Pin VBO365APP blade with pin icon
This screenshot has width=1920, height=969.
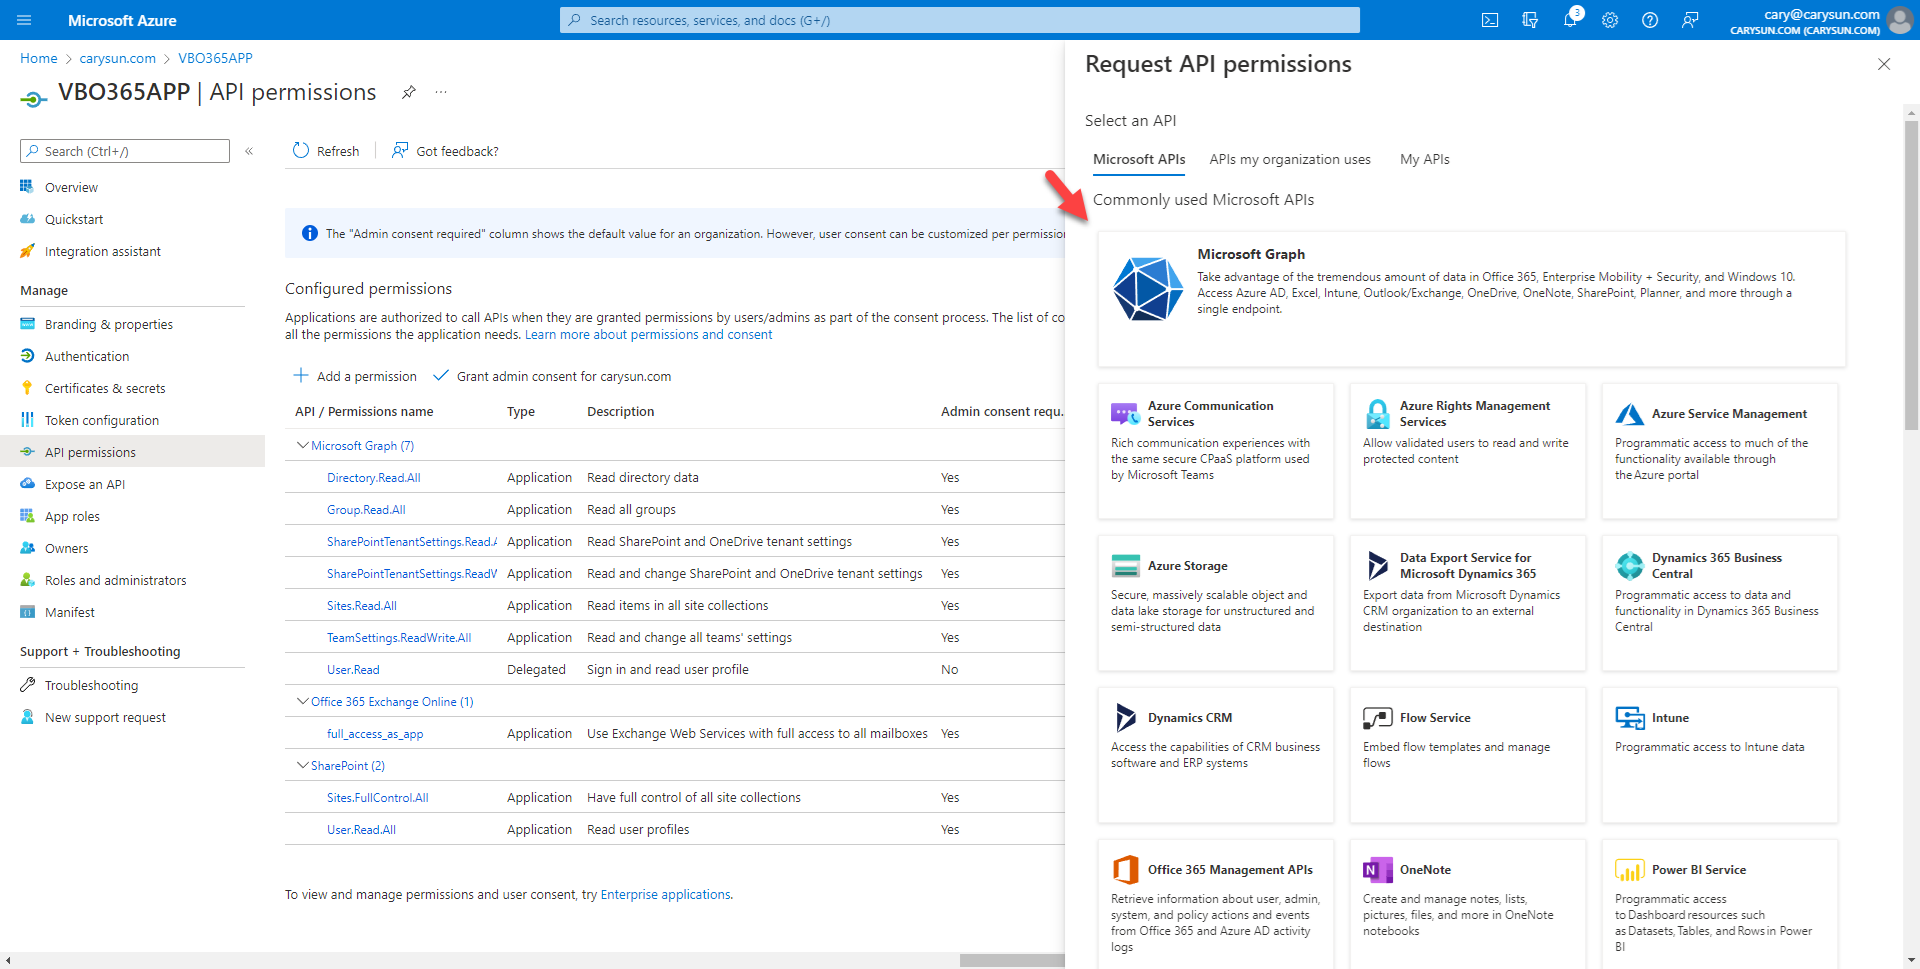coord(408,92)
